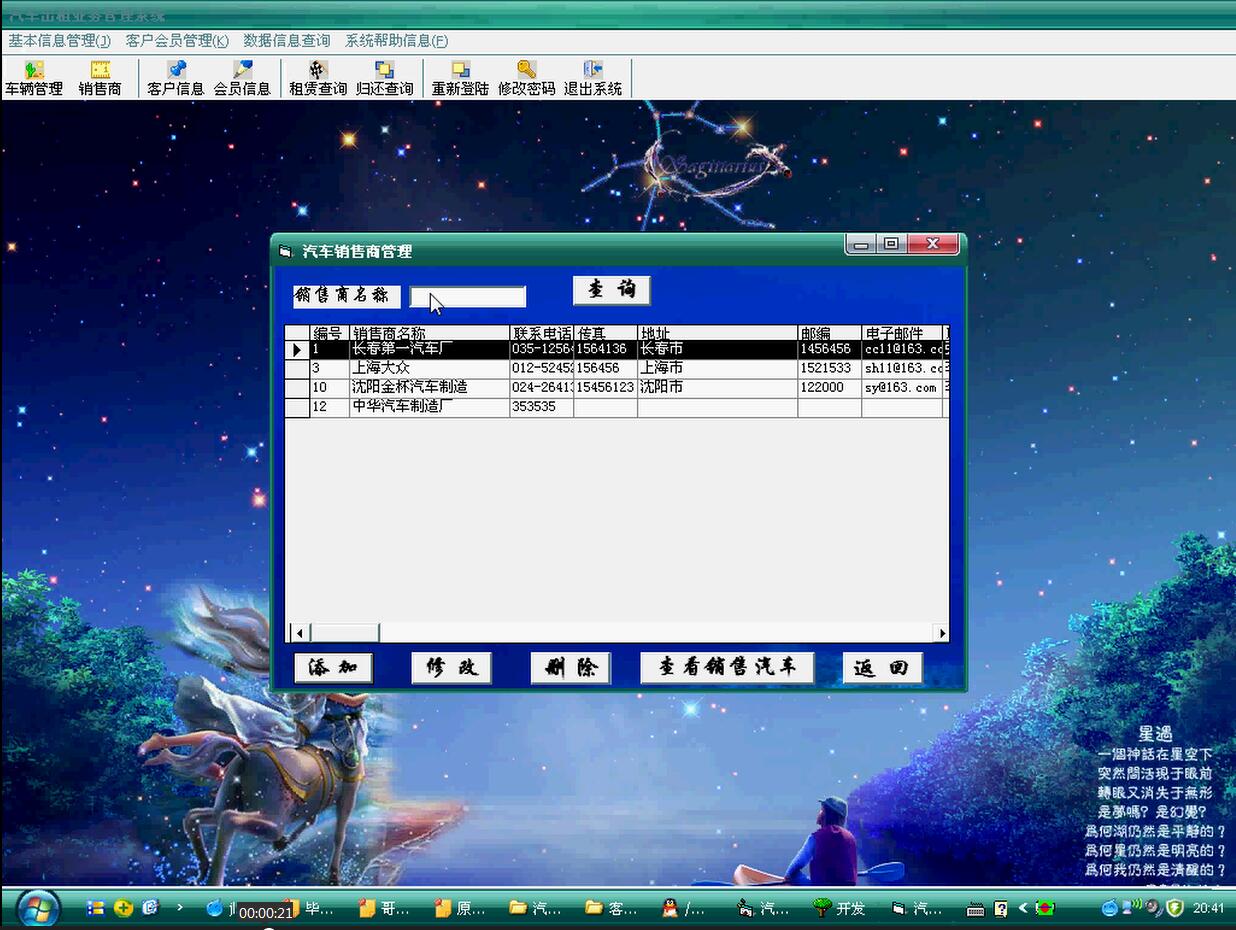The height and width of the screenshot is (930, 1236).
Task: Click the postcode cell 122000
Action: [x=829, y=388]
